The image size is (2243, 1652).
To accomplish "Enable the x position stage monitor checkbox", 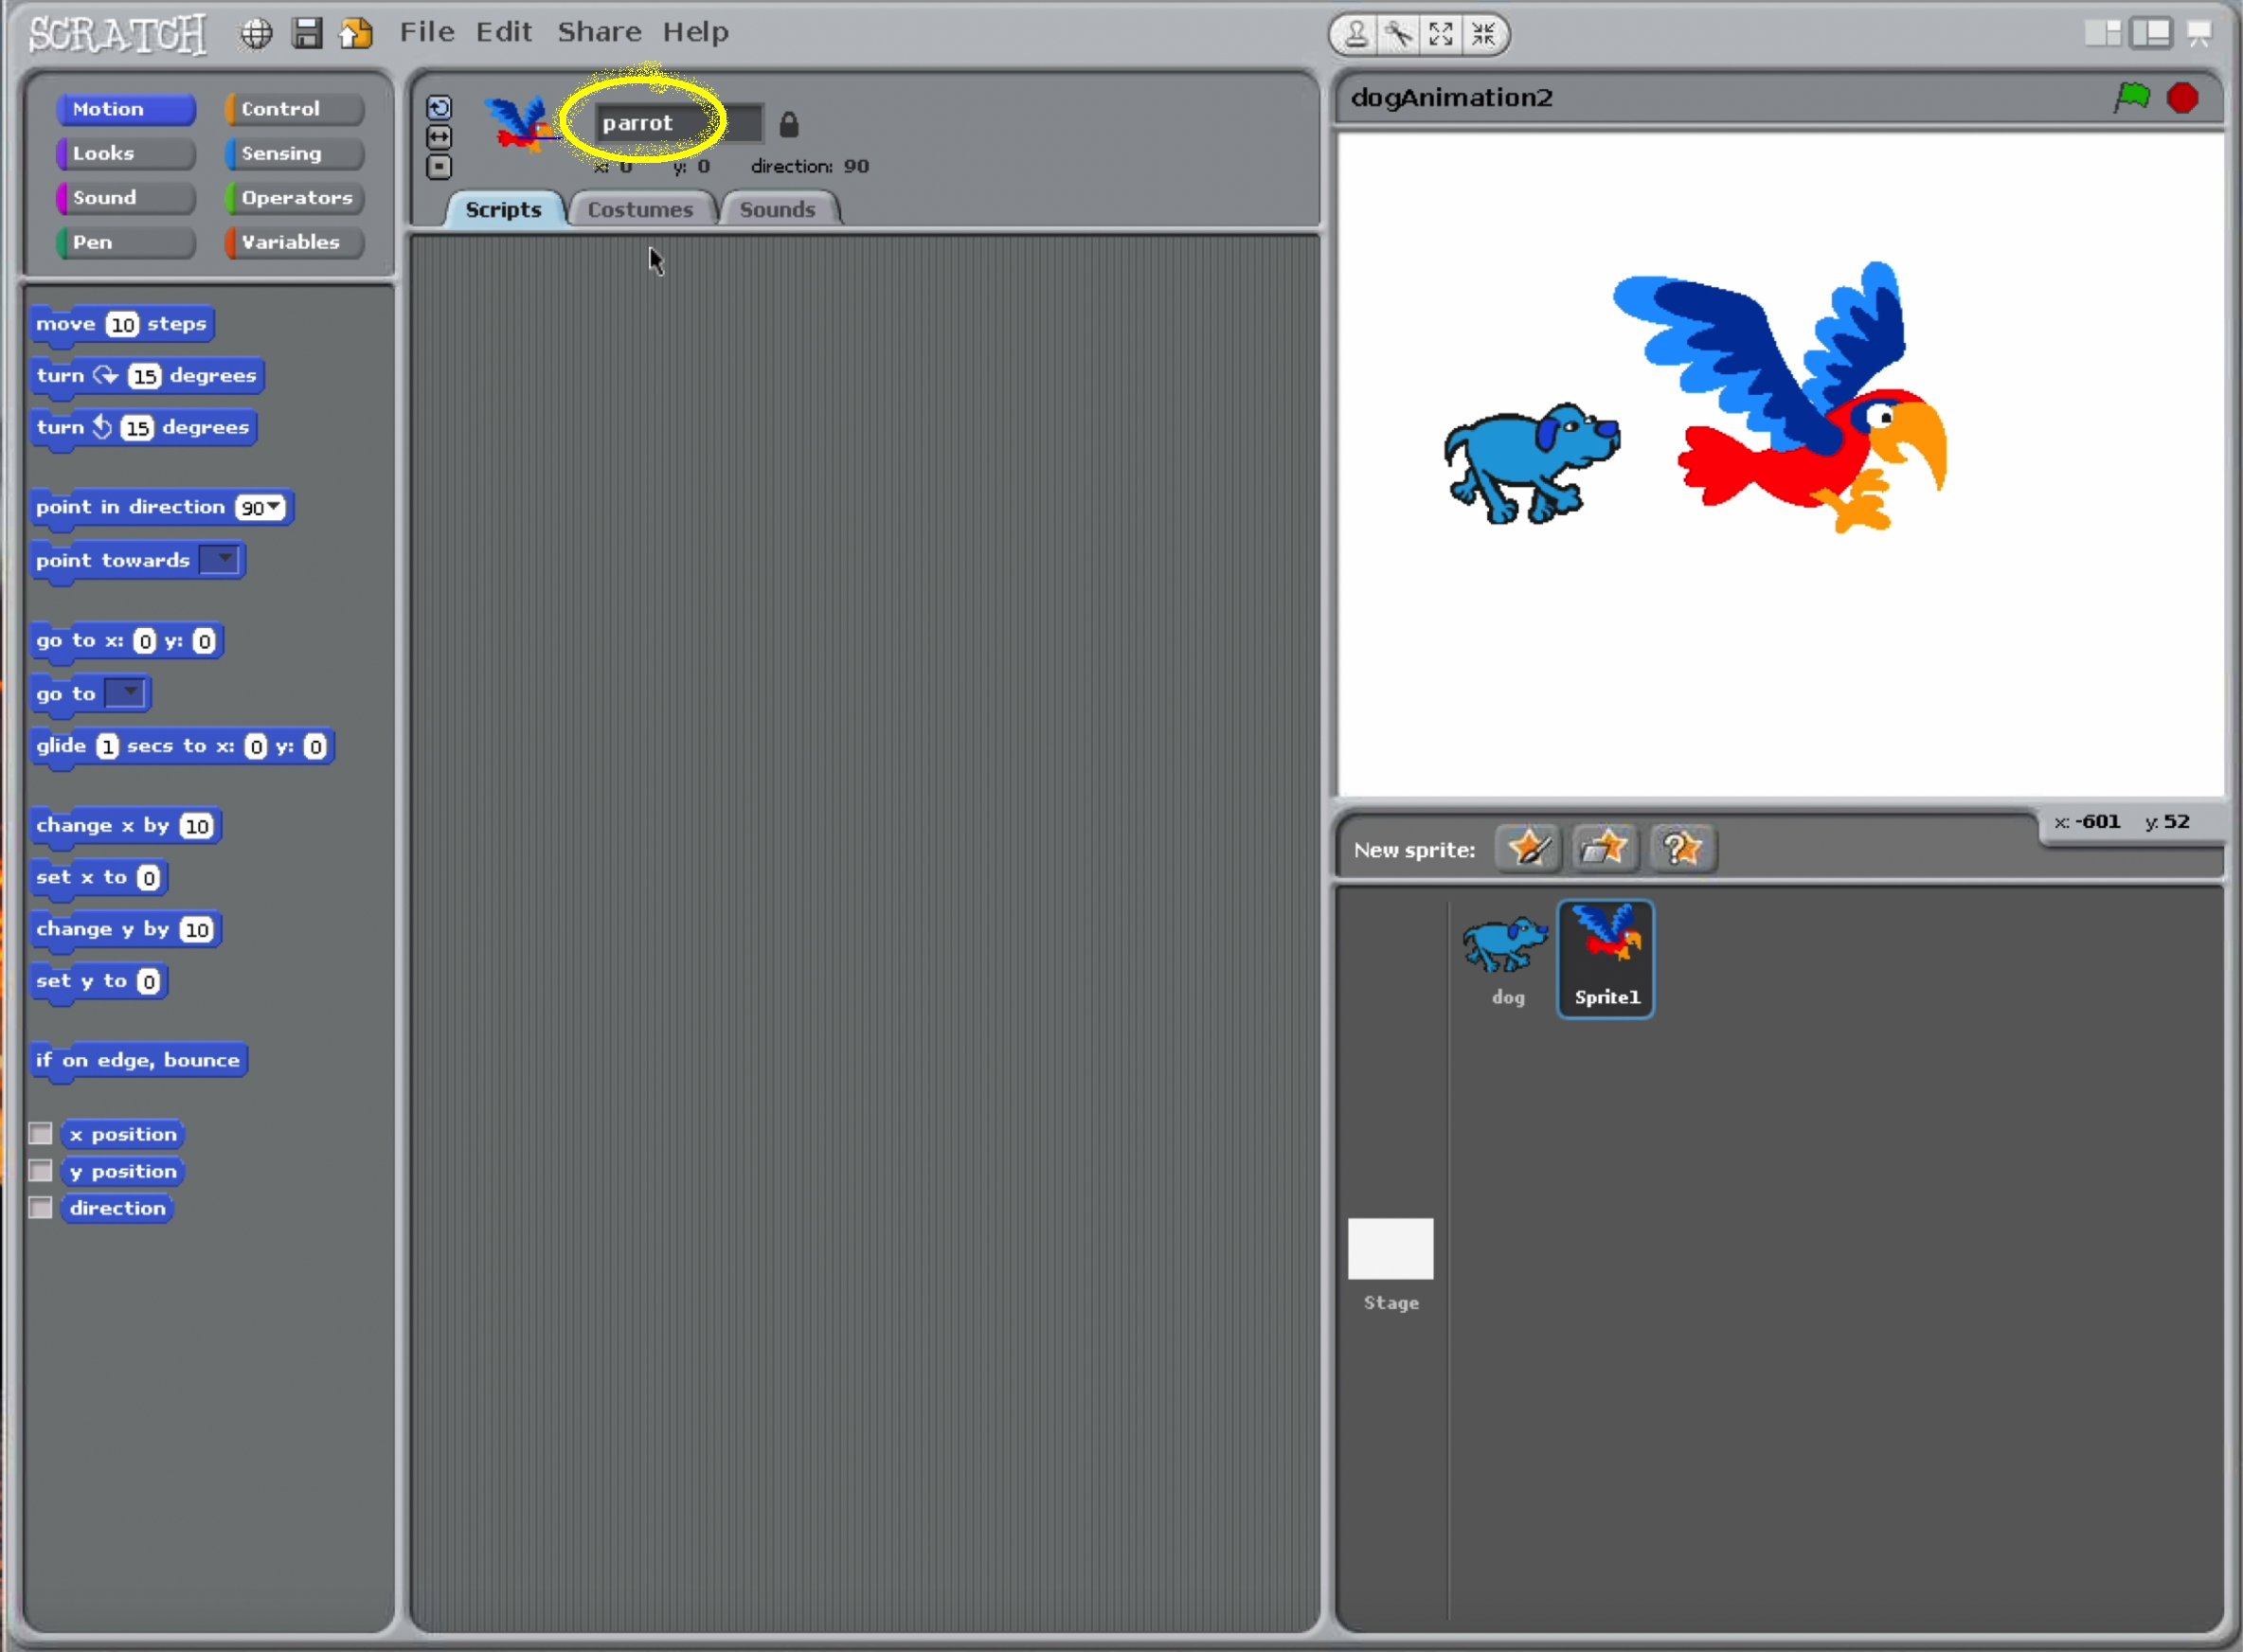I will coord(40,1133).
